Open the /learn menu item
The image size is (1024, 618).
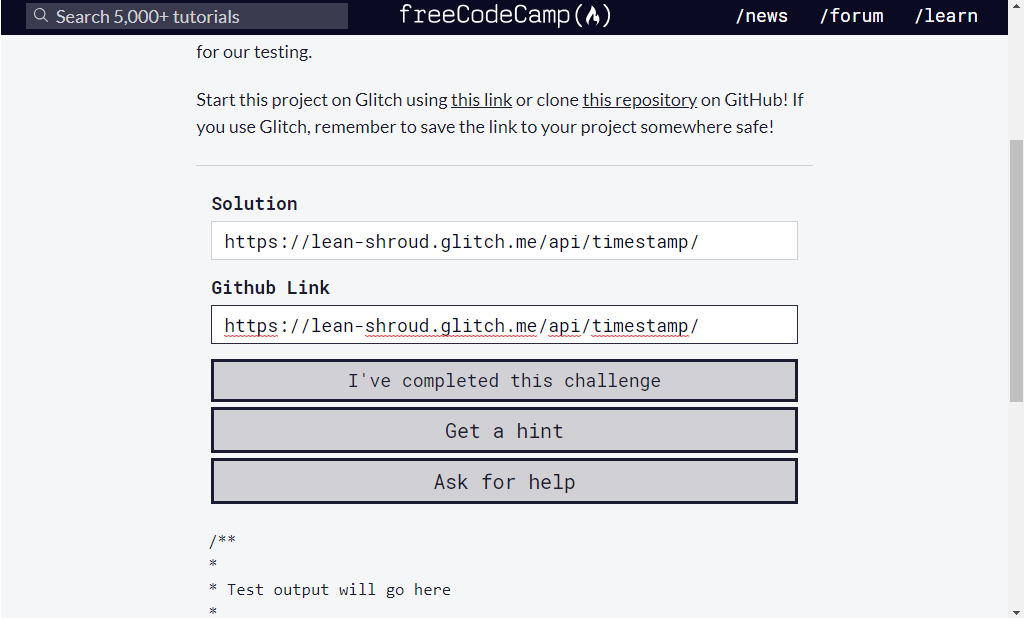(945, 15)
